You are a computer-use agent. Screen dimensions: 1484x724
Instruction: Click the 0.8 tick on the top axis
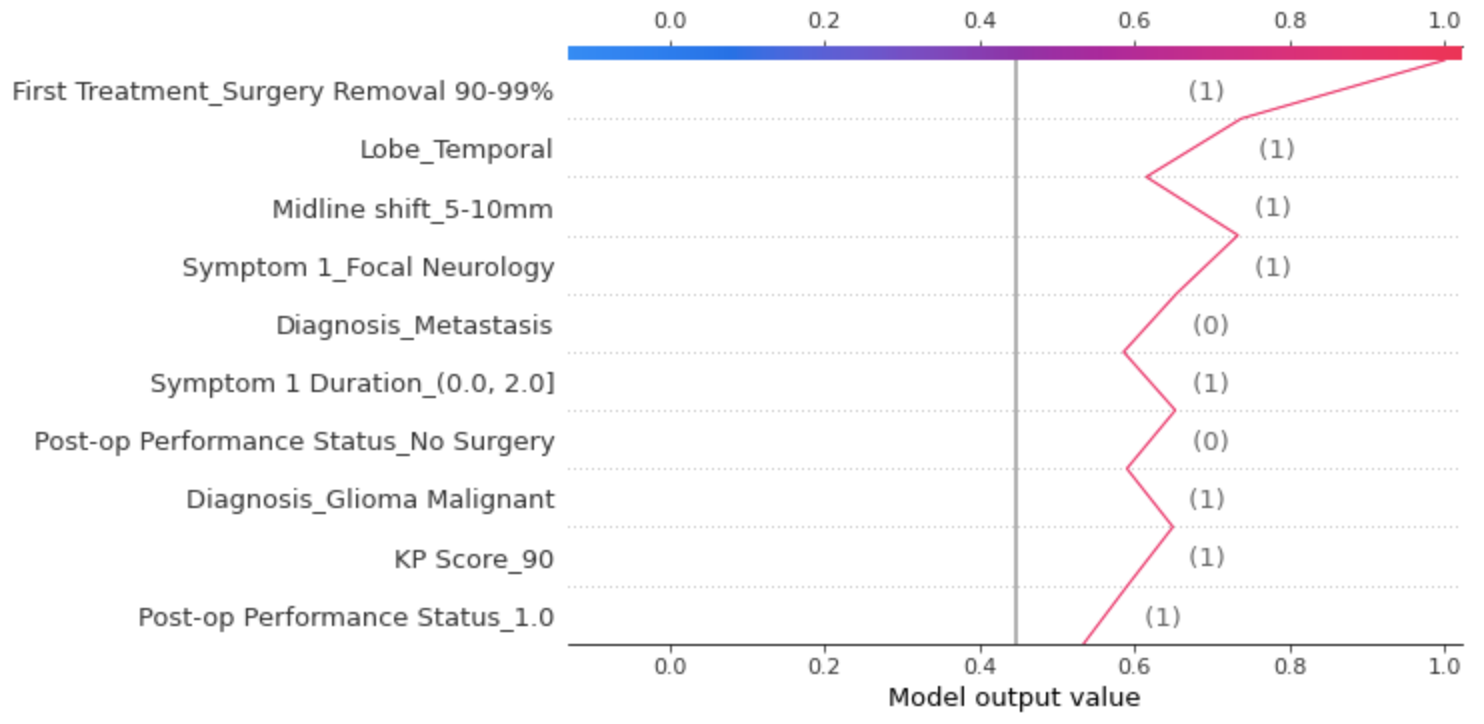point(1290,20)
